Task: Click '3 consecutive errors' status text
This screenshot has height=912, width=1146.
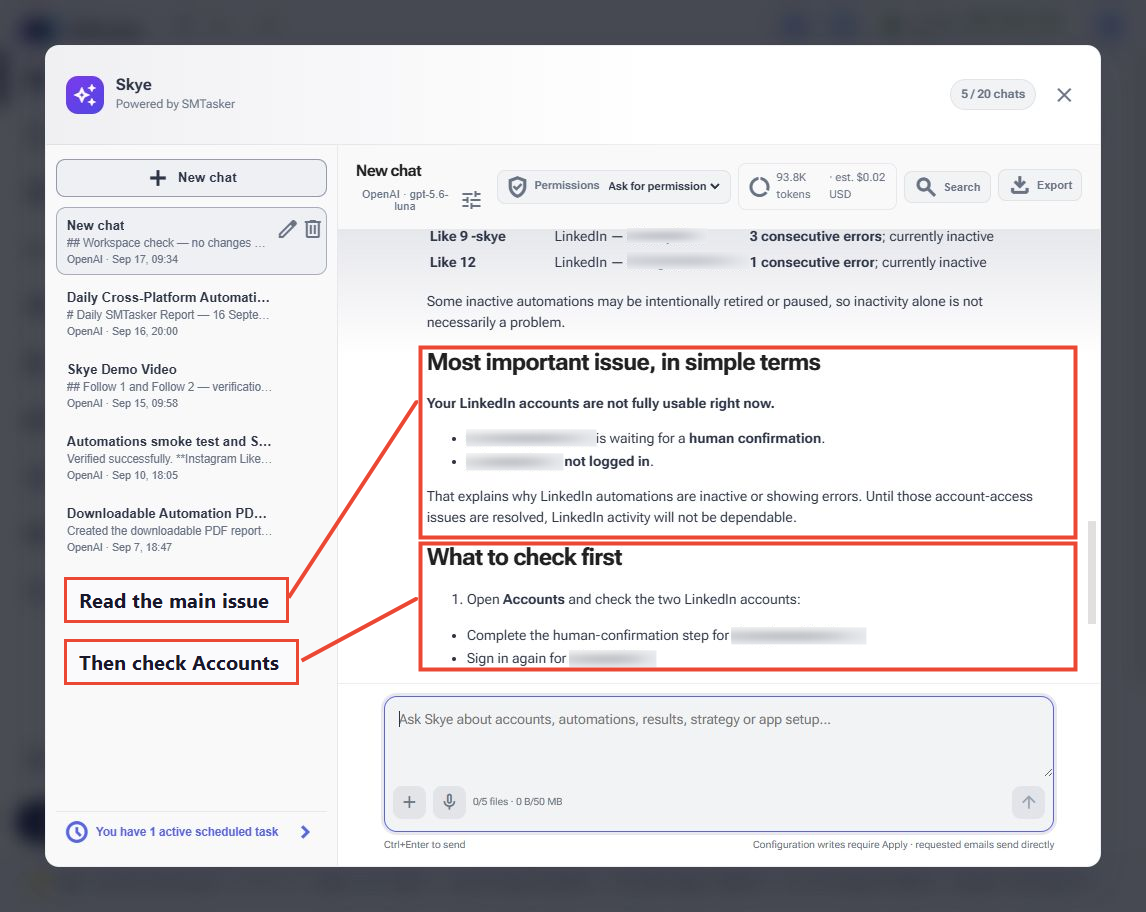Action: point(815,236)
